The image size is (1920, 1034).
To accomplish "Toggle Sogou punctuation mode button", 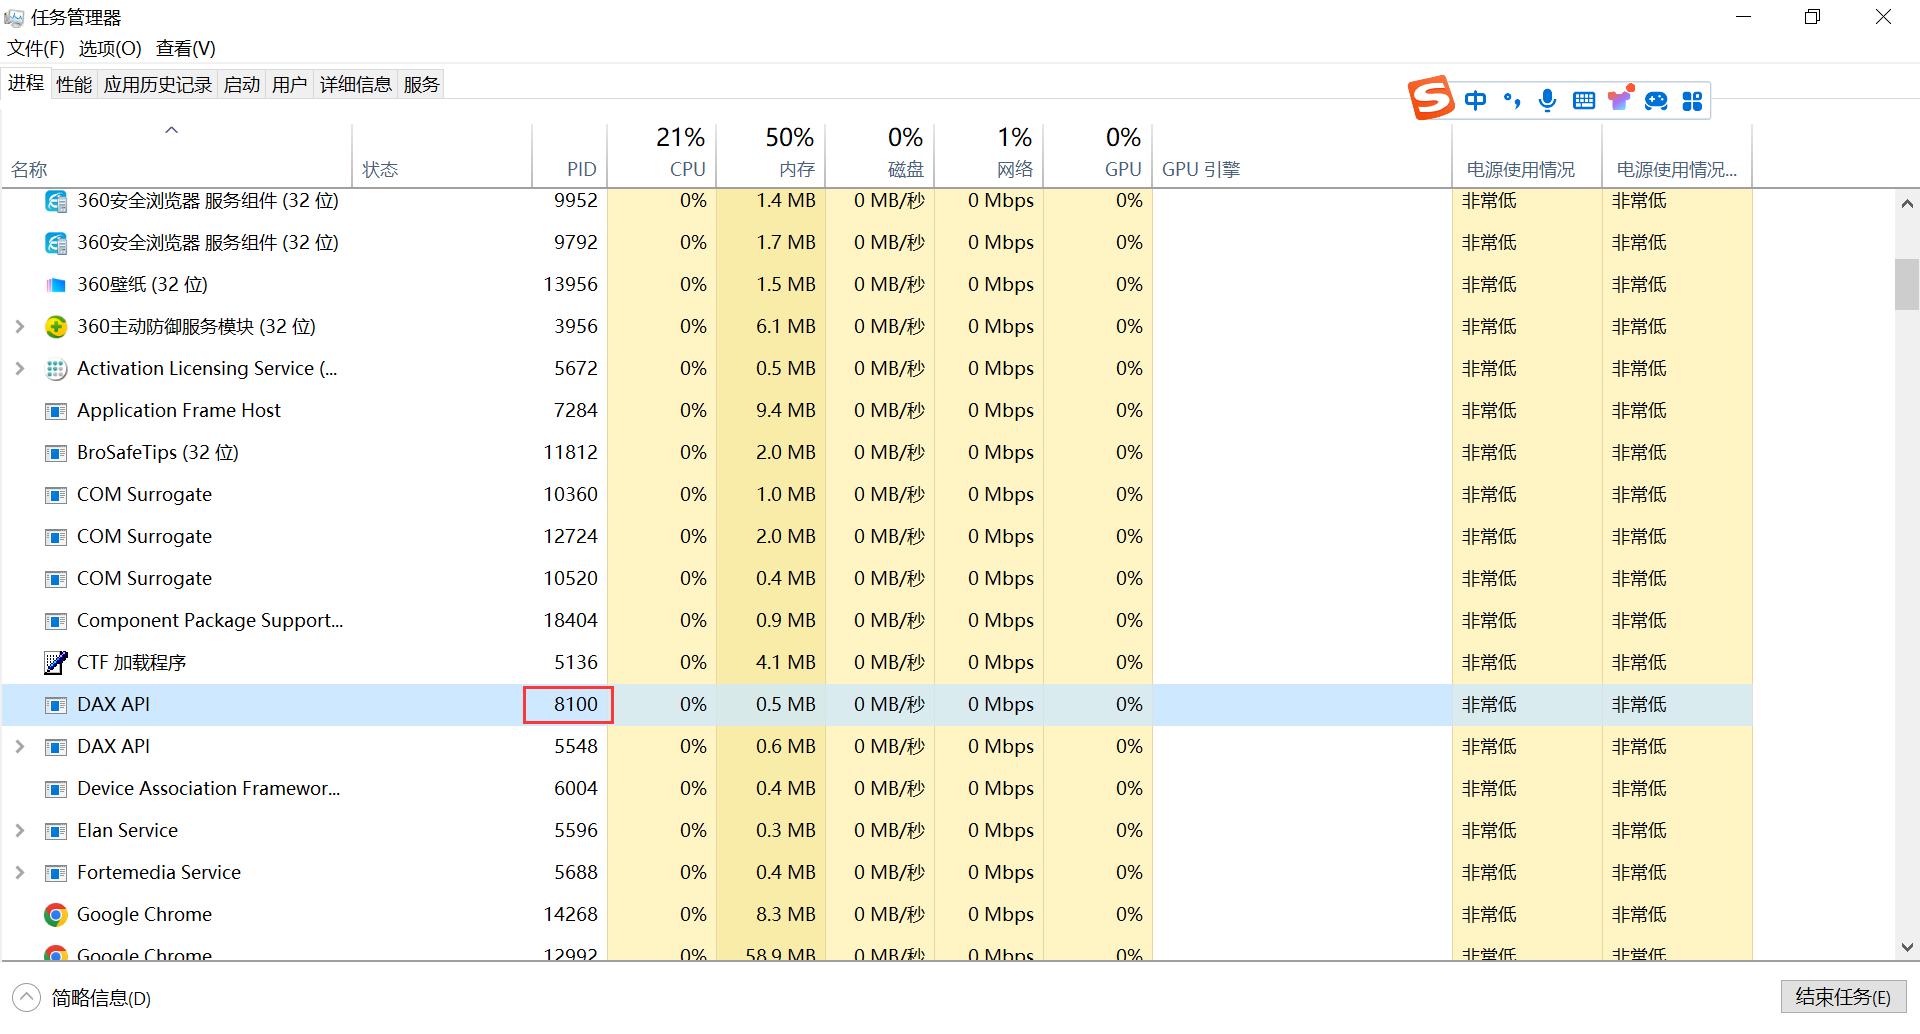I will (1512, 100).
